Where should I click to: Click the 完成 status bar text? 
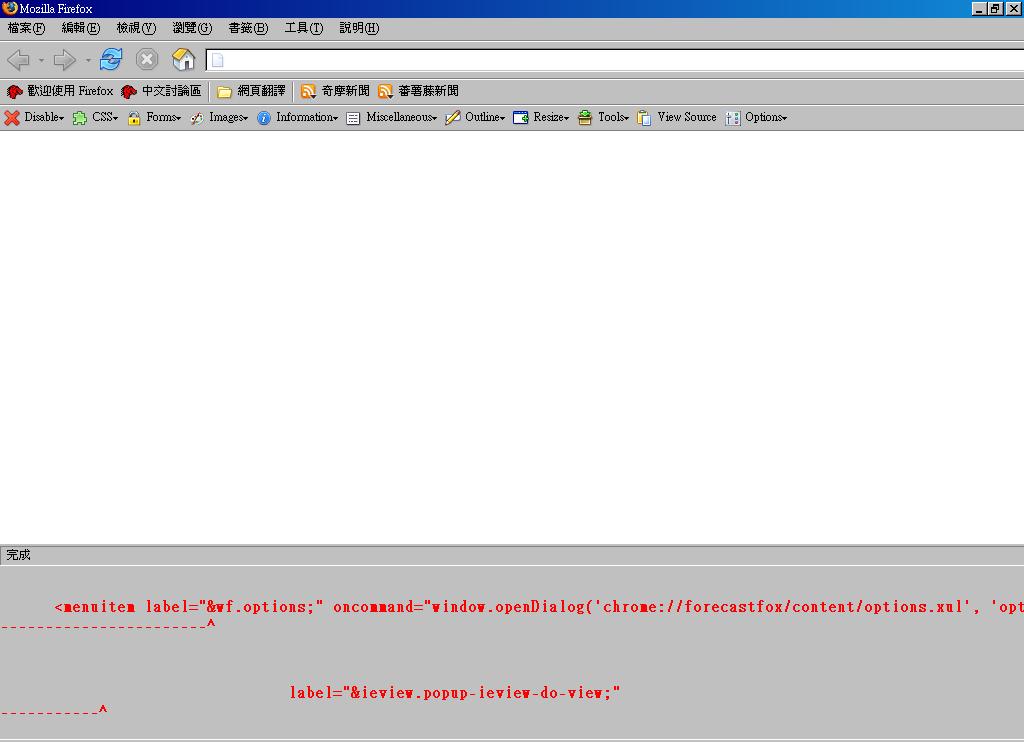tap(18, 555)
